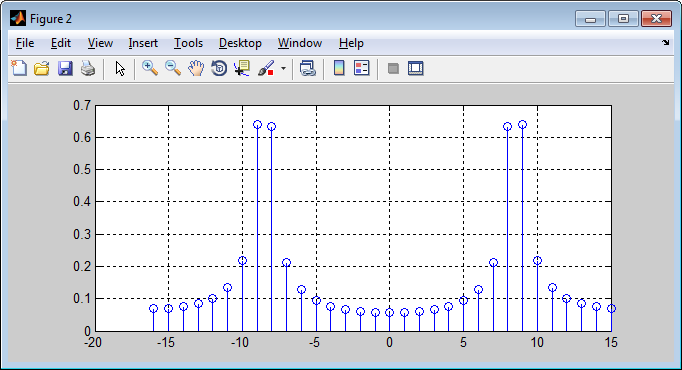Dock the figure with corner arrow

click(666, 43)
